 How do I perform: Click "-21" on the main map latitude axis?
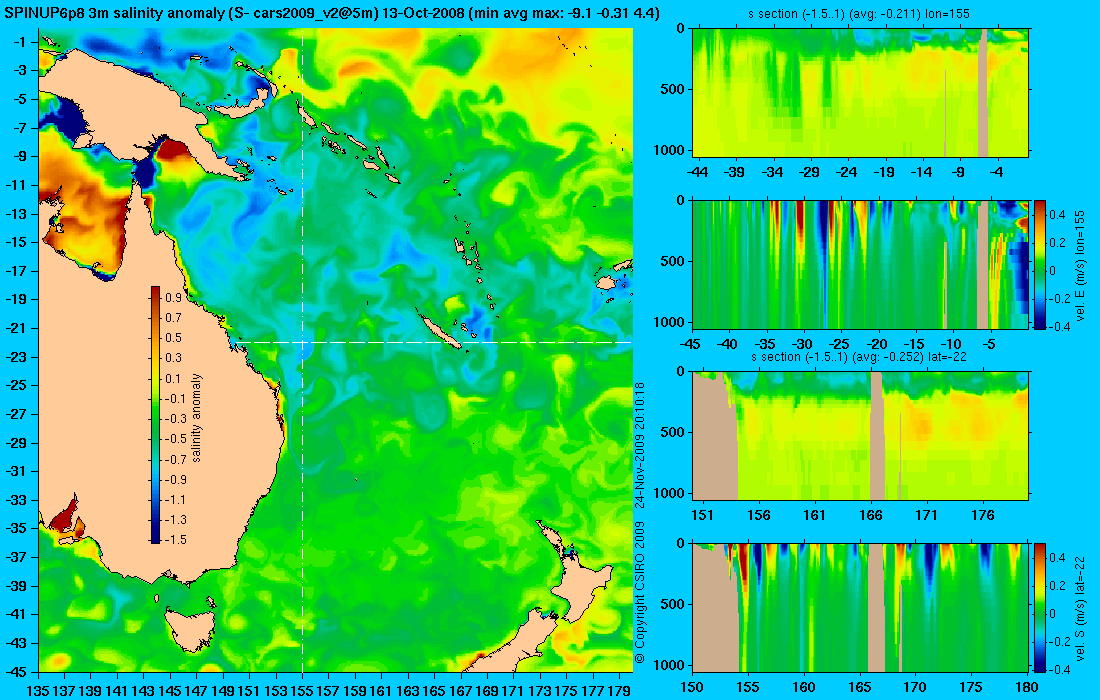(17, 328)
